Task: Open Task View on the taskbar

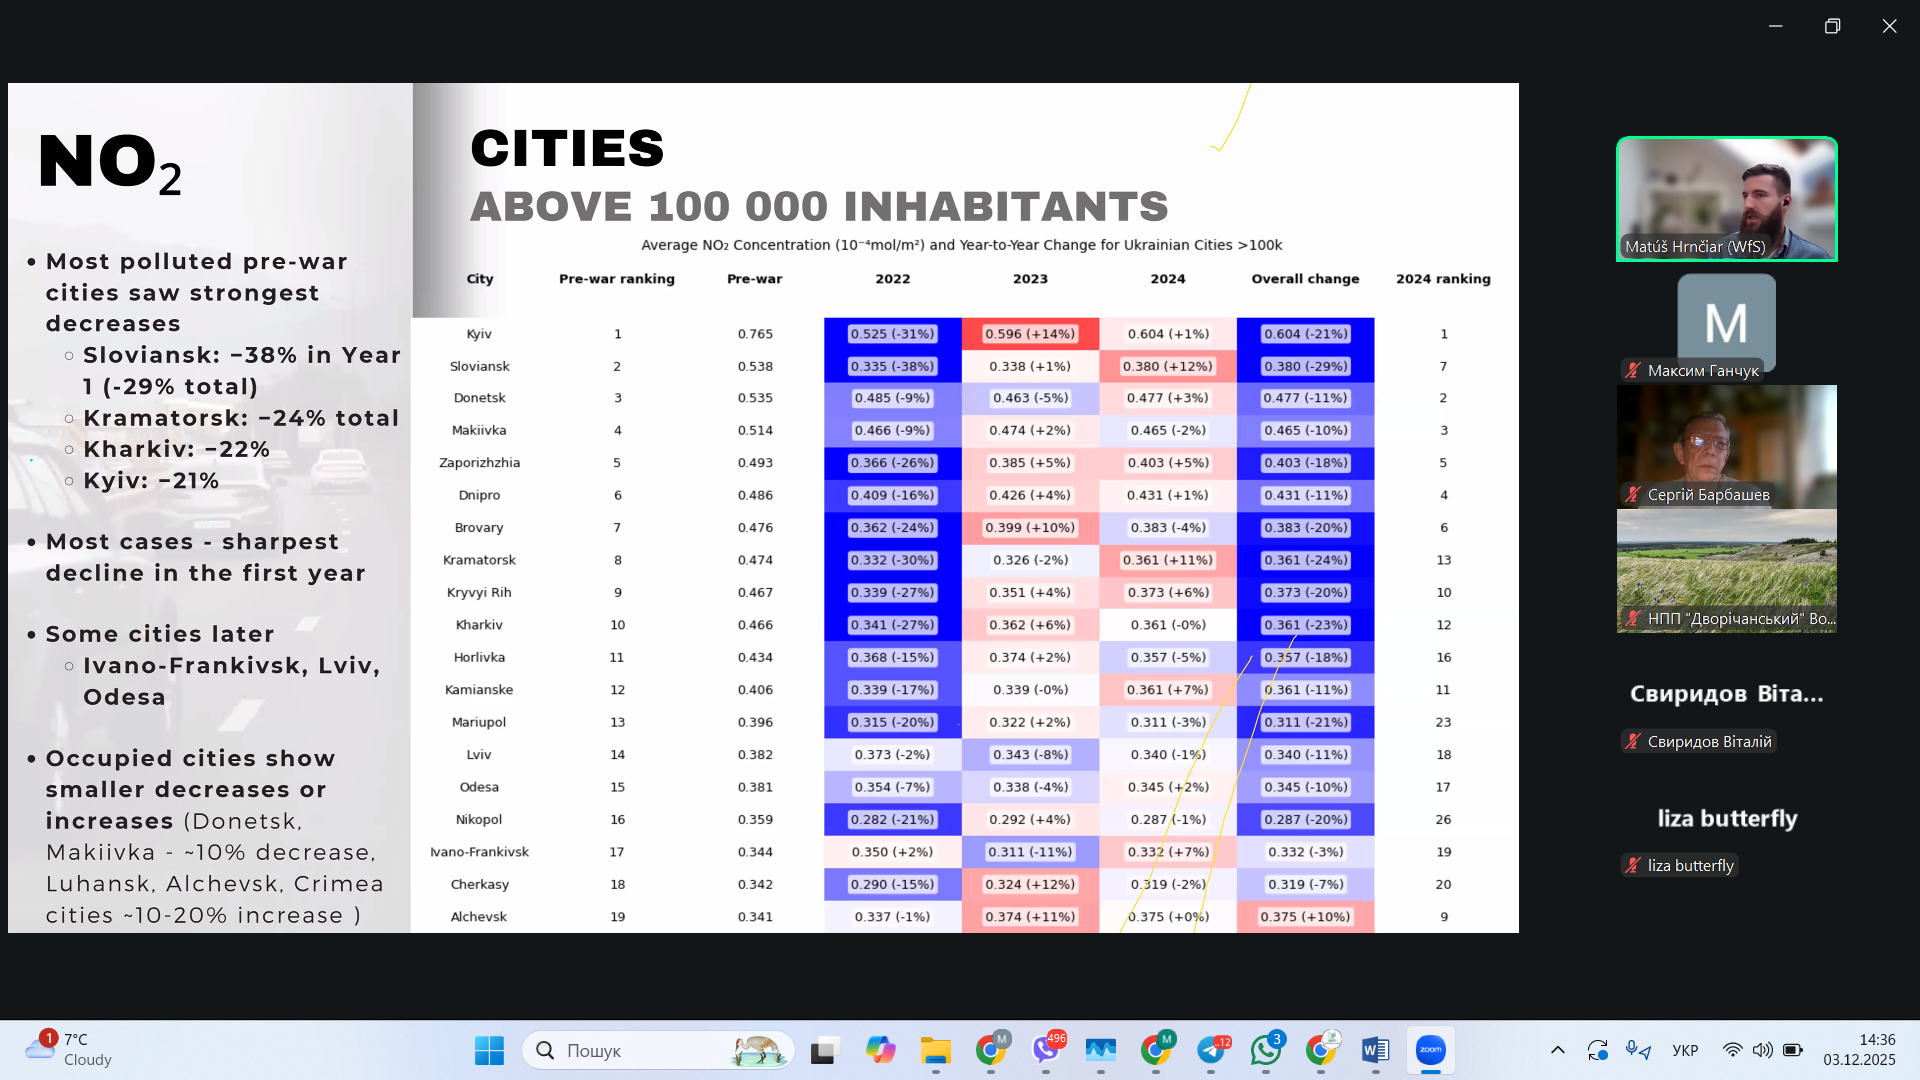Action: [x=823, y=1050]
